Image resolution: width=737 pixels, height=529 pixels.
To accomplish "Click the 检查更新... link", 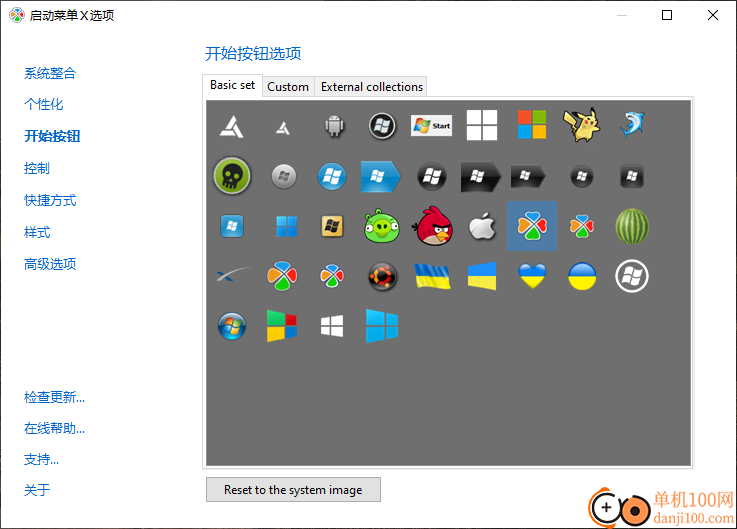I will 54,397.
